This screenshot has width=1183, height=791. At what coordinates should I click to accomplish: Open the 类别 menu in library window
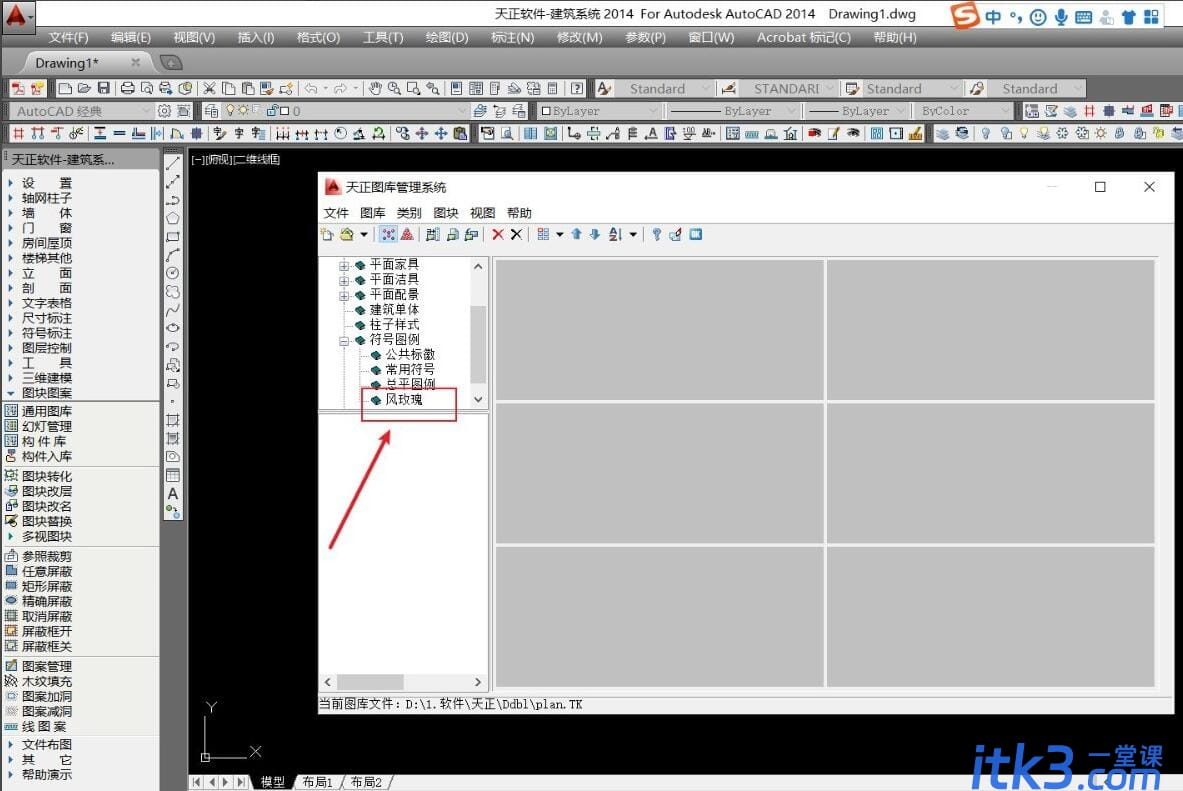(409, 213)
